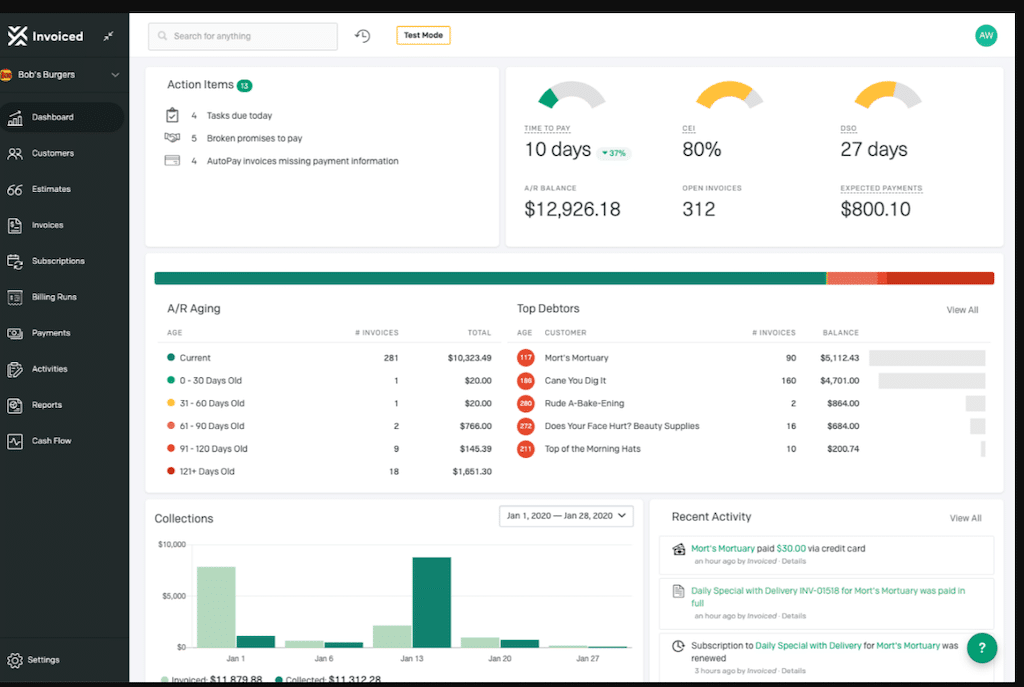This screenshot has height=687, width=1024.
Task: Toggle the Test Mode badge
Action: 423,36
